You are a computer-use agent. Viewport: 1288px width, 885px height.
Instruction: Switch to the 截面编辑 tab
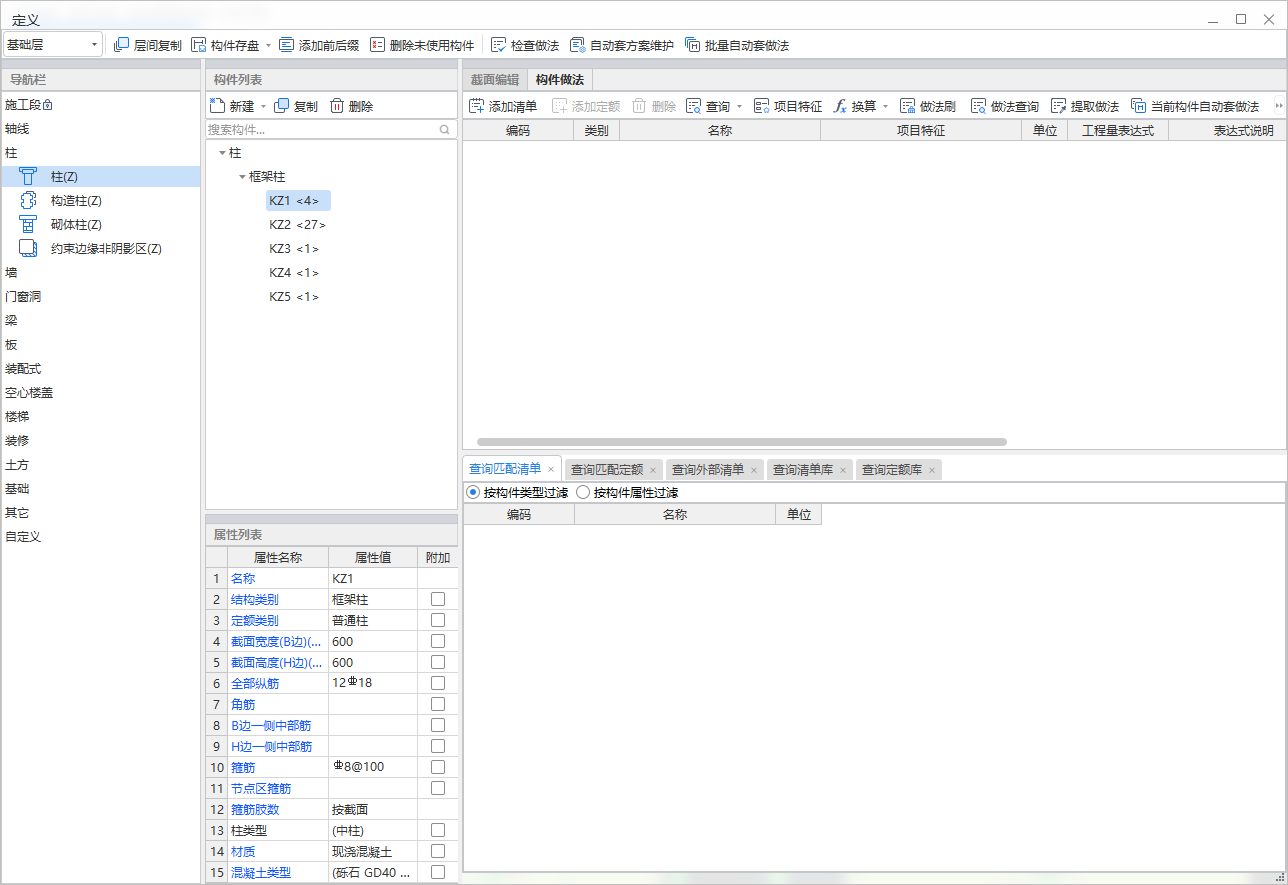click(x=494, y=80)
